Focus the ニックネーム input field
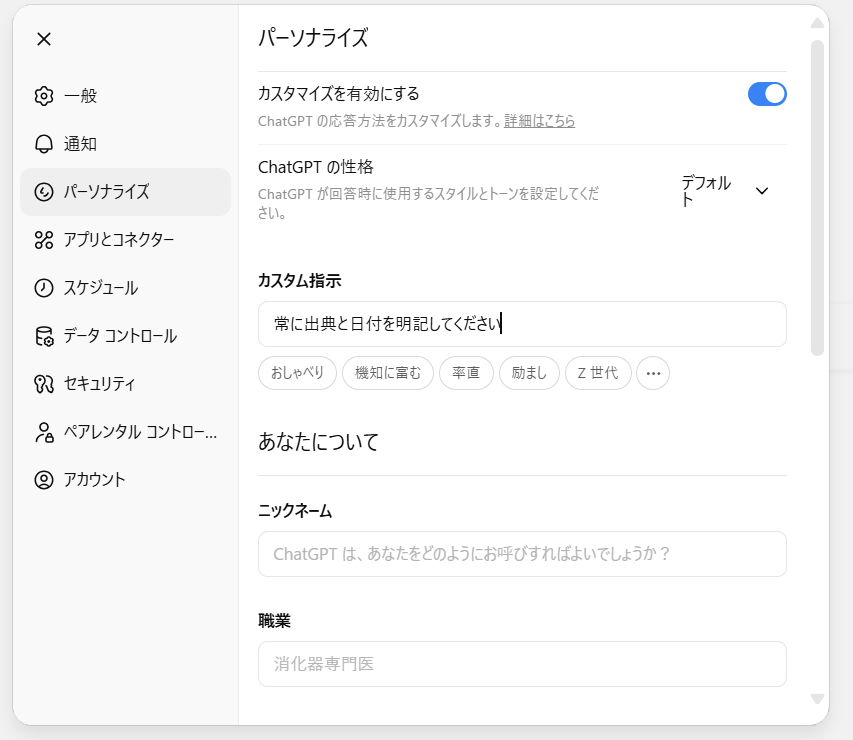 (522, 554)
